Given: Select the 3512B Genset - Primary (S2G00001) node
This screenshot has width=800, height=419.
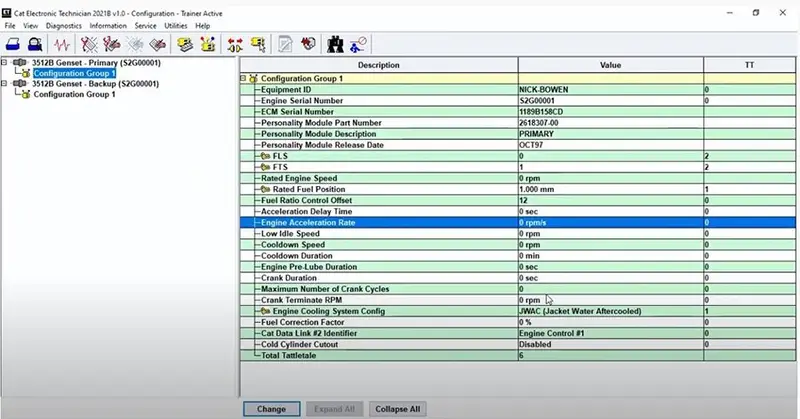Looking at the screenshot, I should click(x=96, y=63).
